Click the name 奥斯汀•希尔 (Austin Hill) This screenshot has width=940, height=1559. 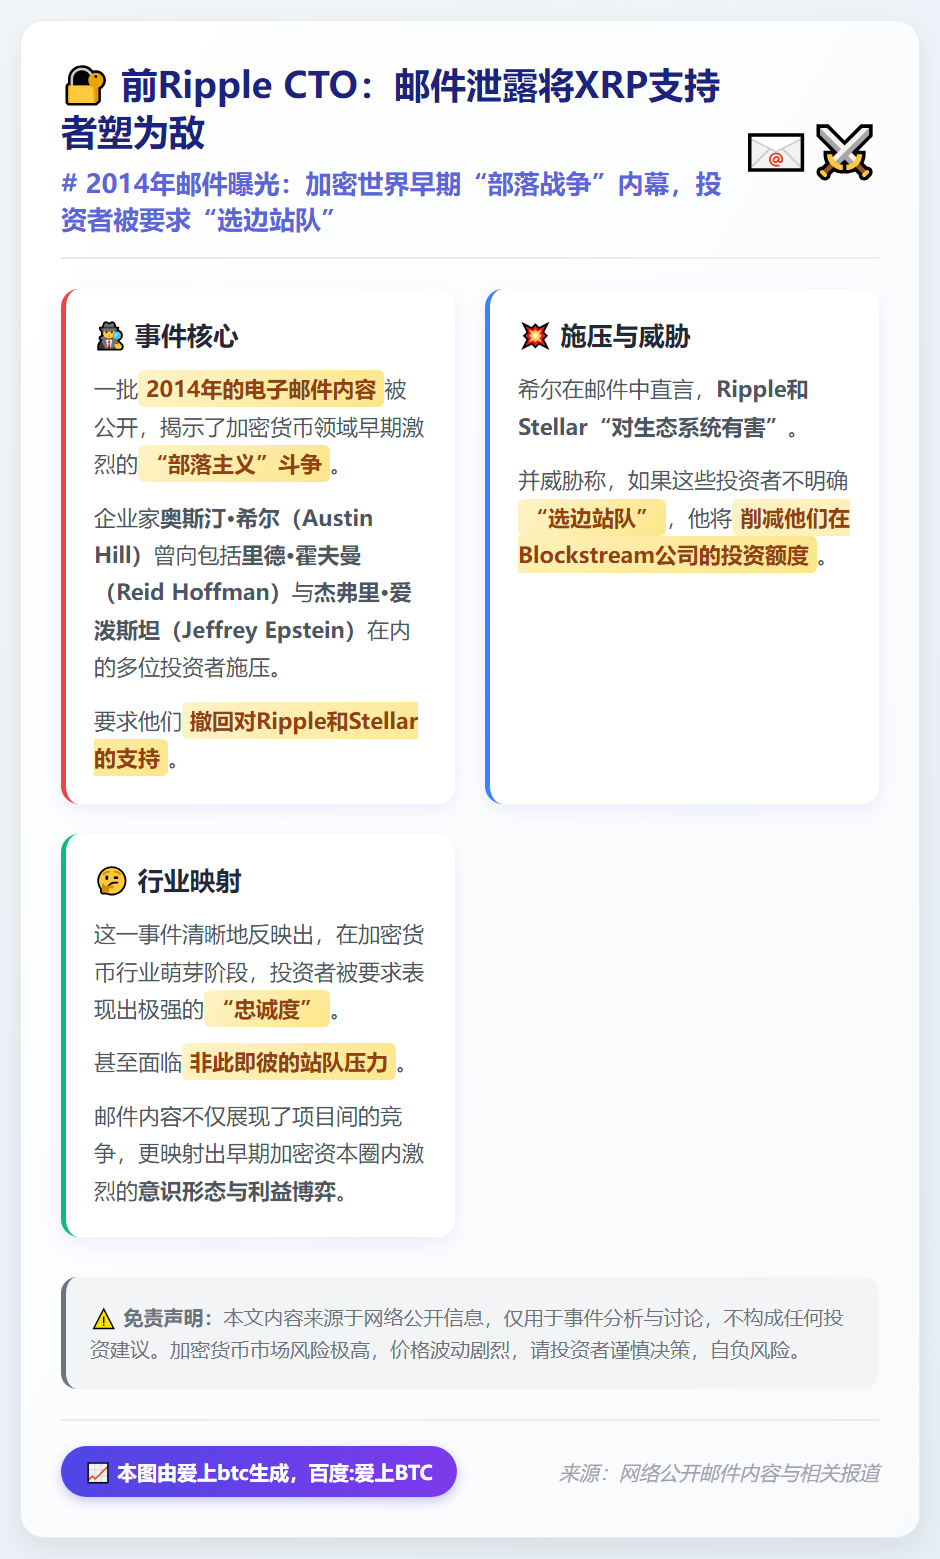[x=234, y=536]
